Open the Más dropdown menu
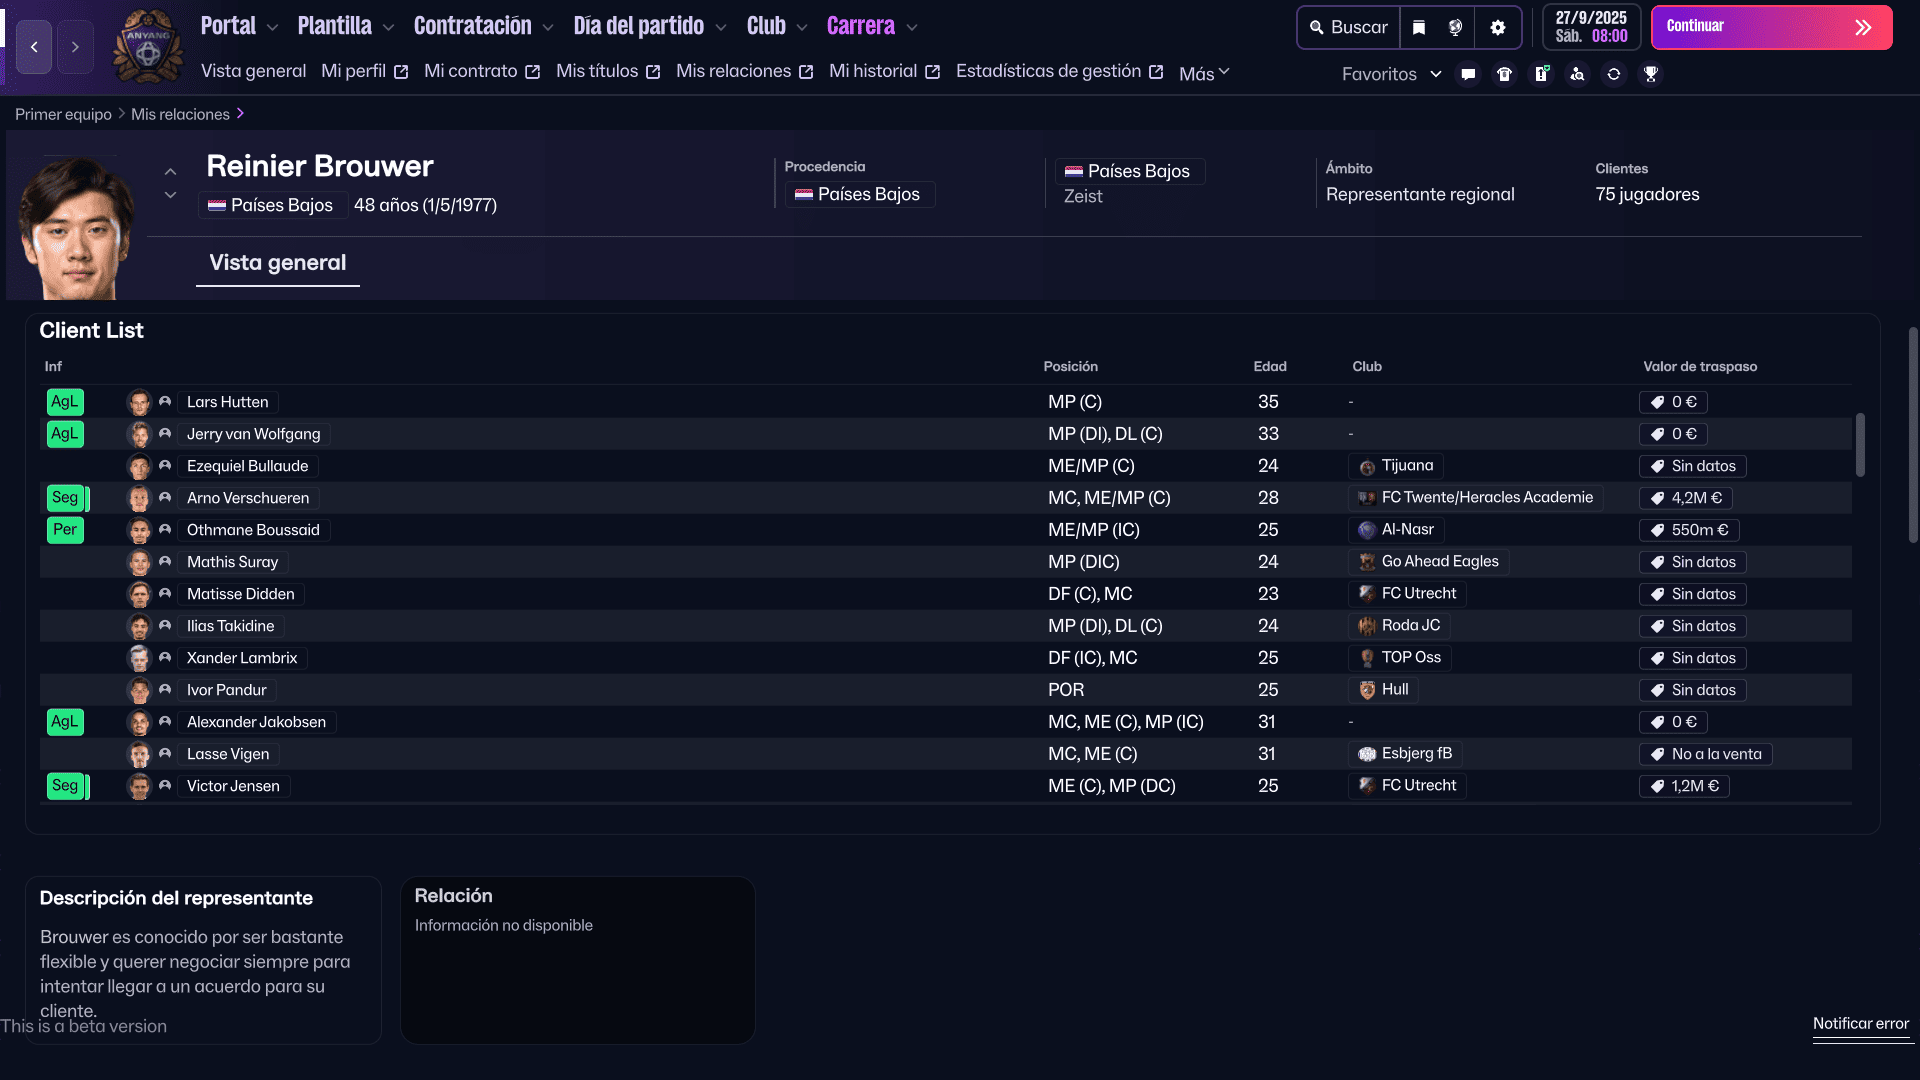The width and height of the screenshot is (1920, 1080). [x=1204, y=73]
